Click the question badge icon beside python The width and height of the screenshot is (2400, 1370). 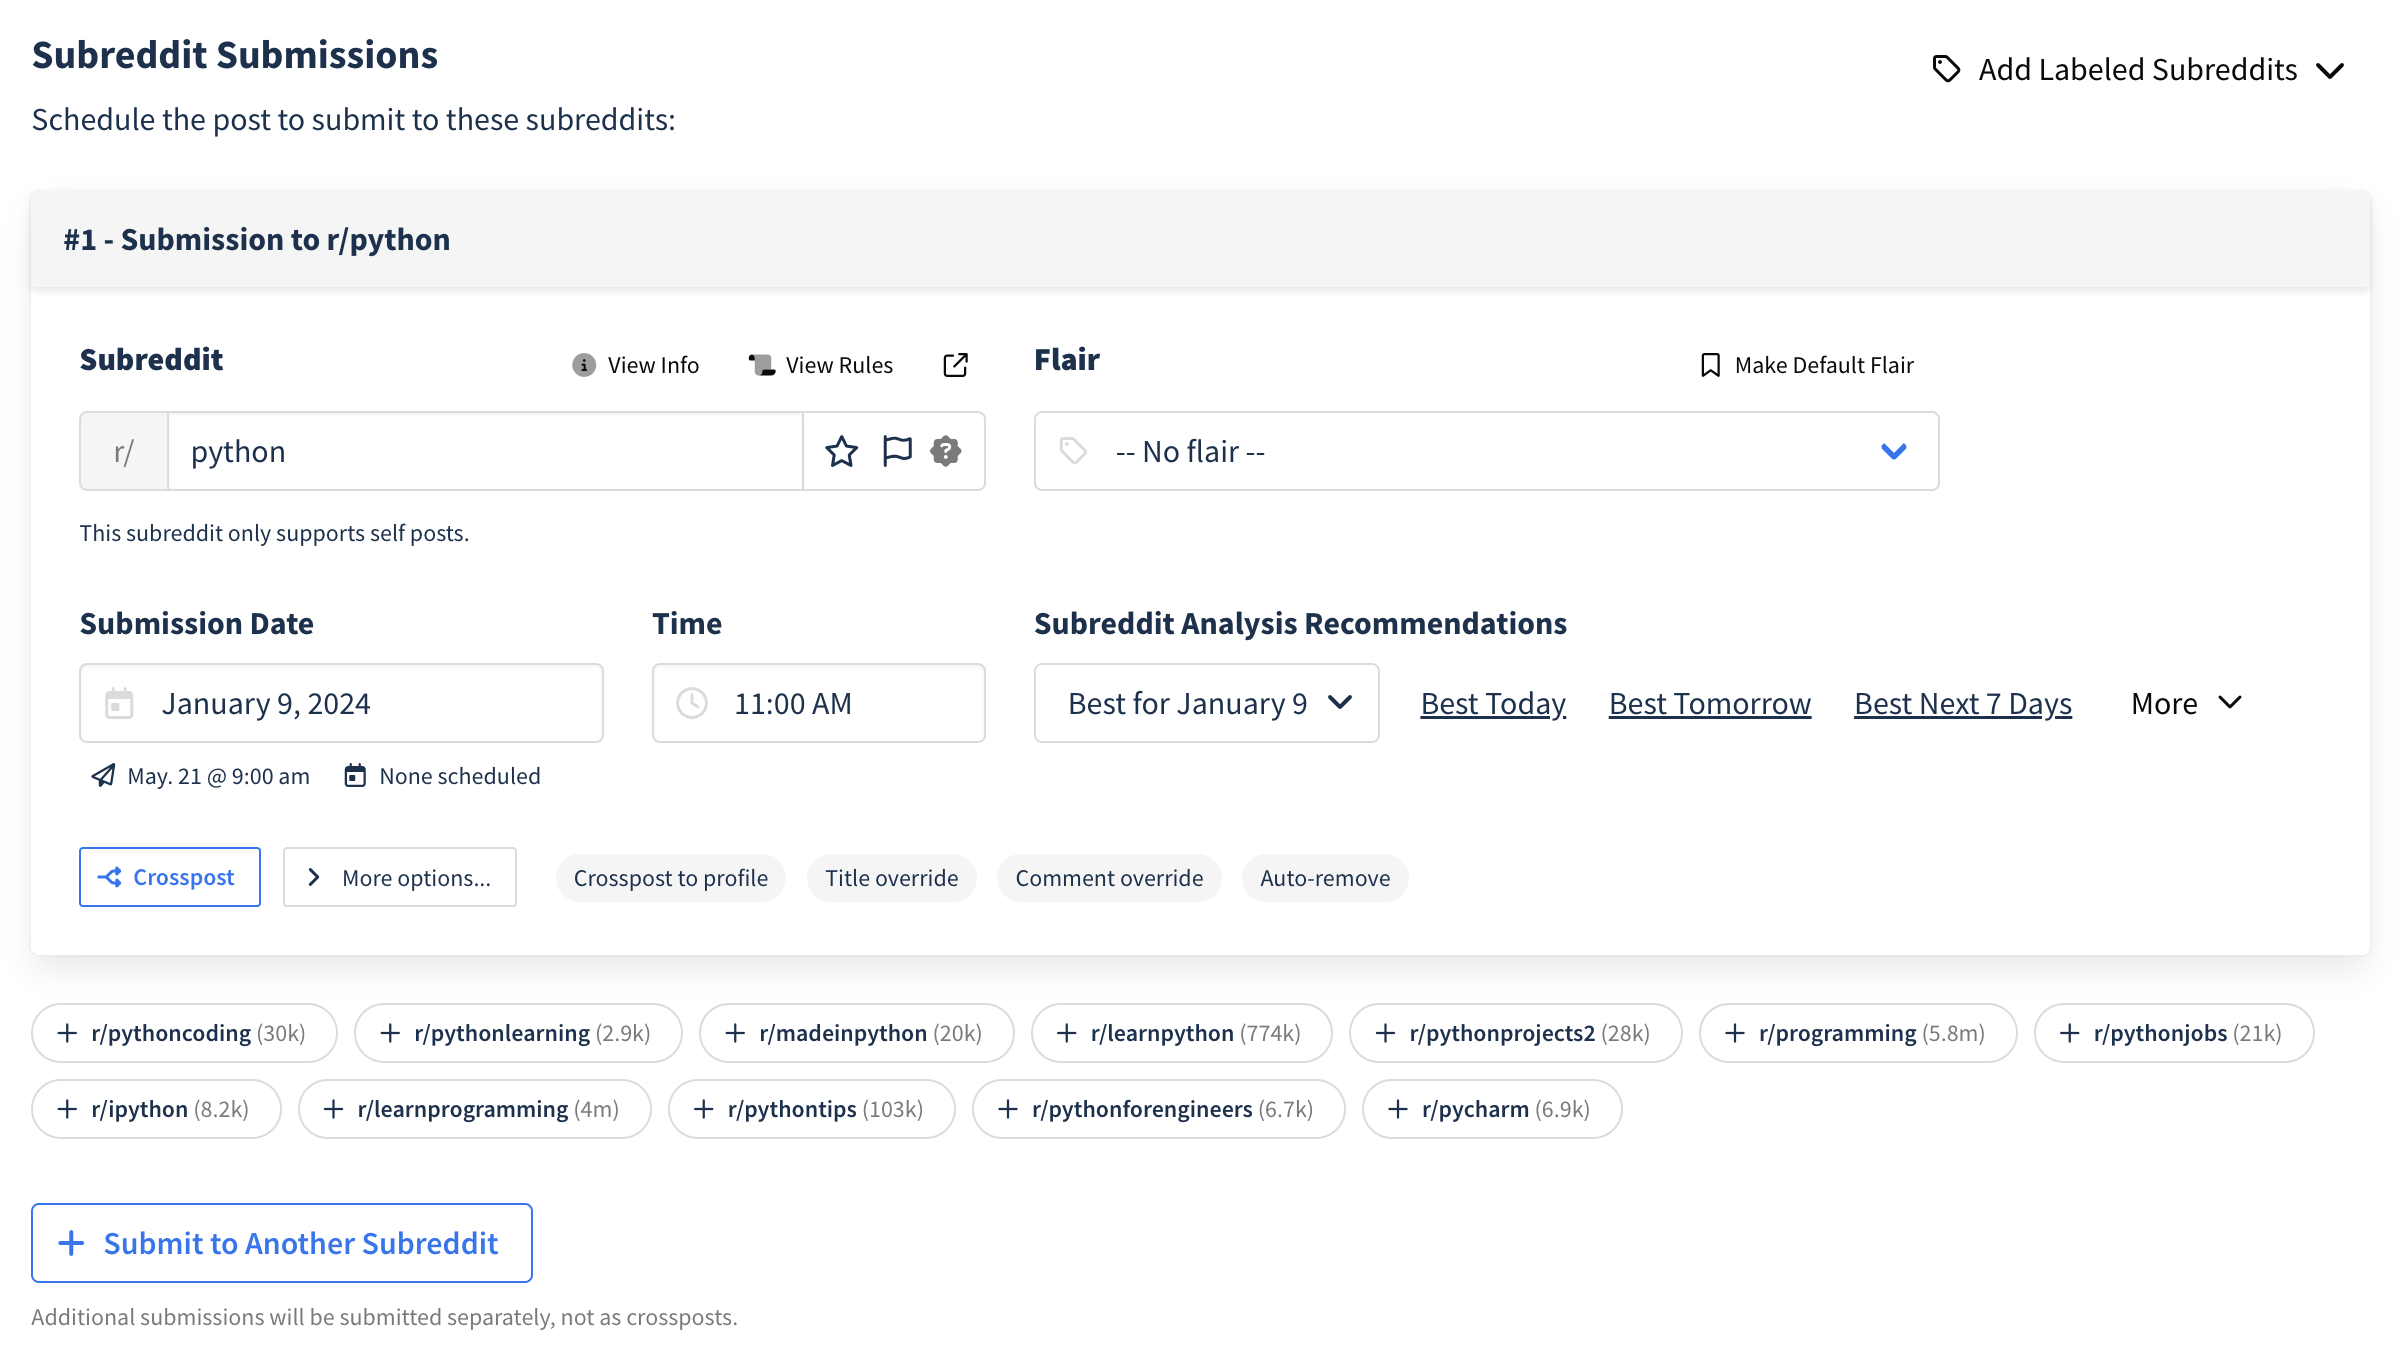click(946, 452)
